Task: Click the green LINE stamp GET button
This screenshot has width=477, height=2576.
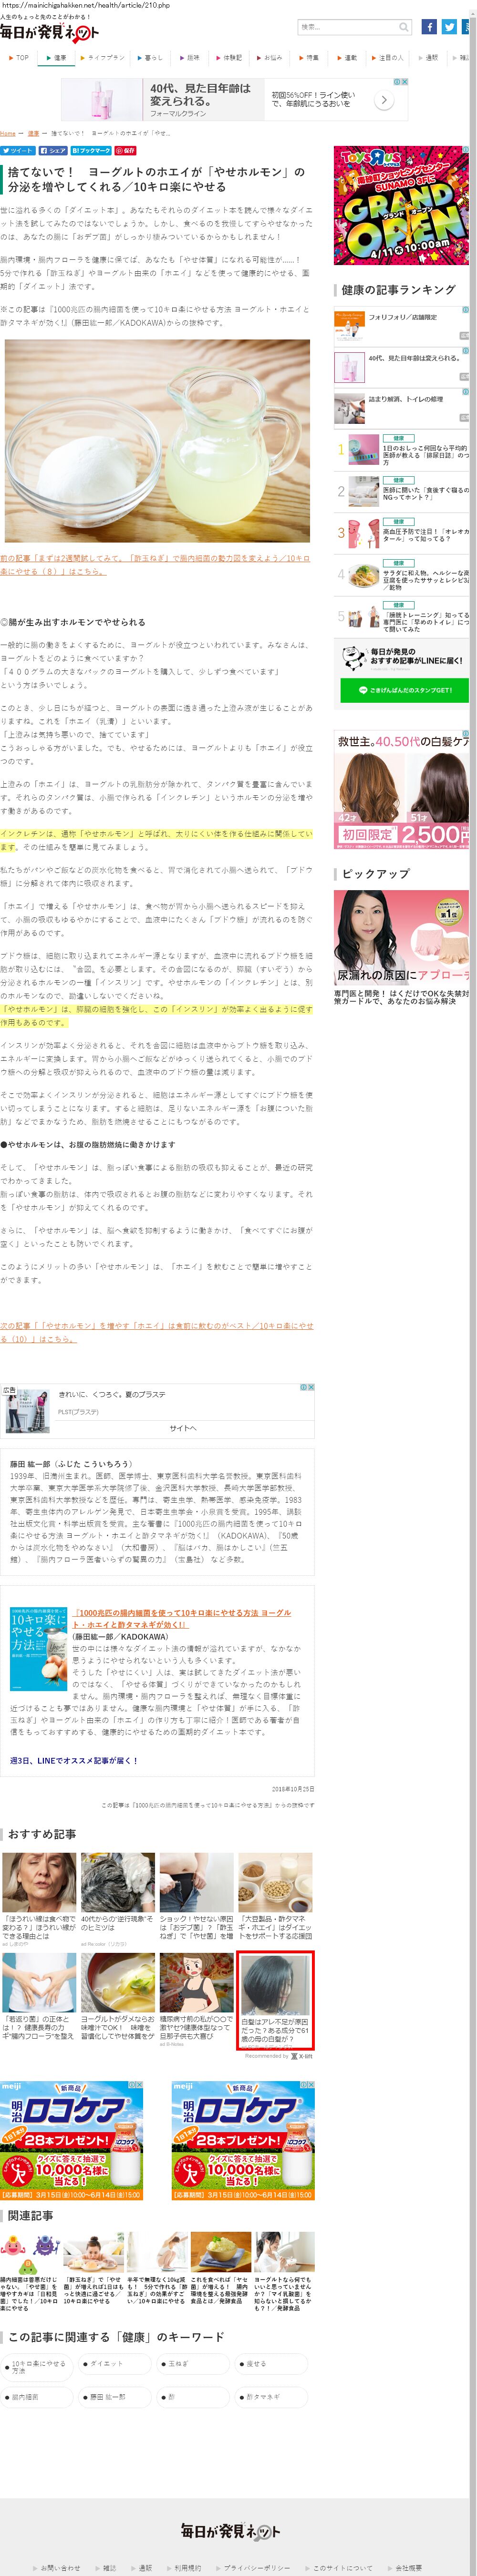Action: [404, 689]
